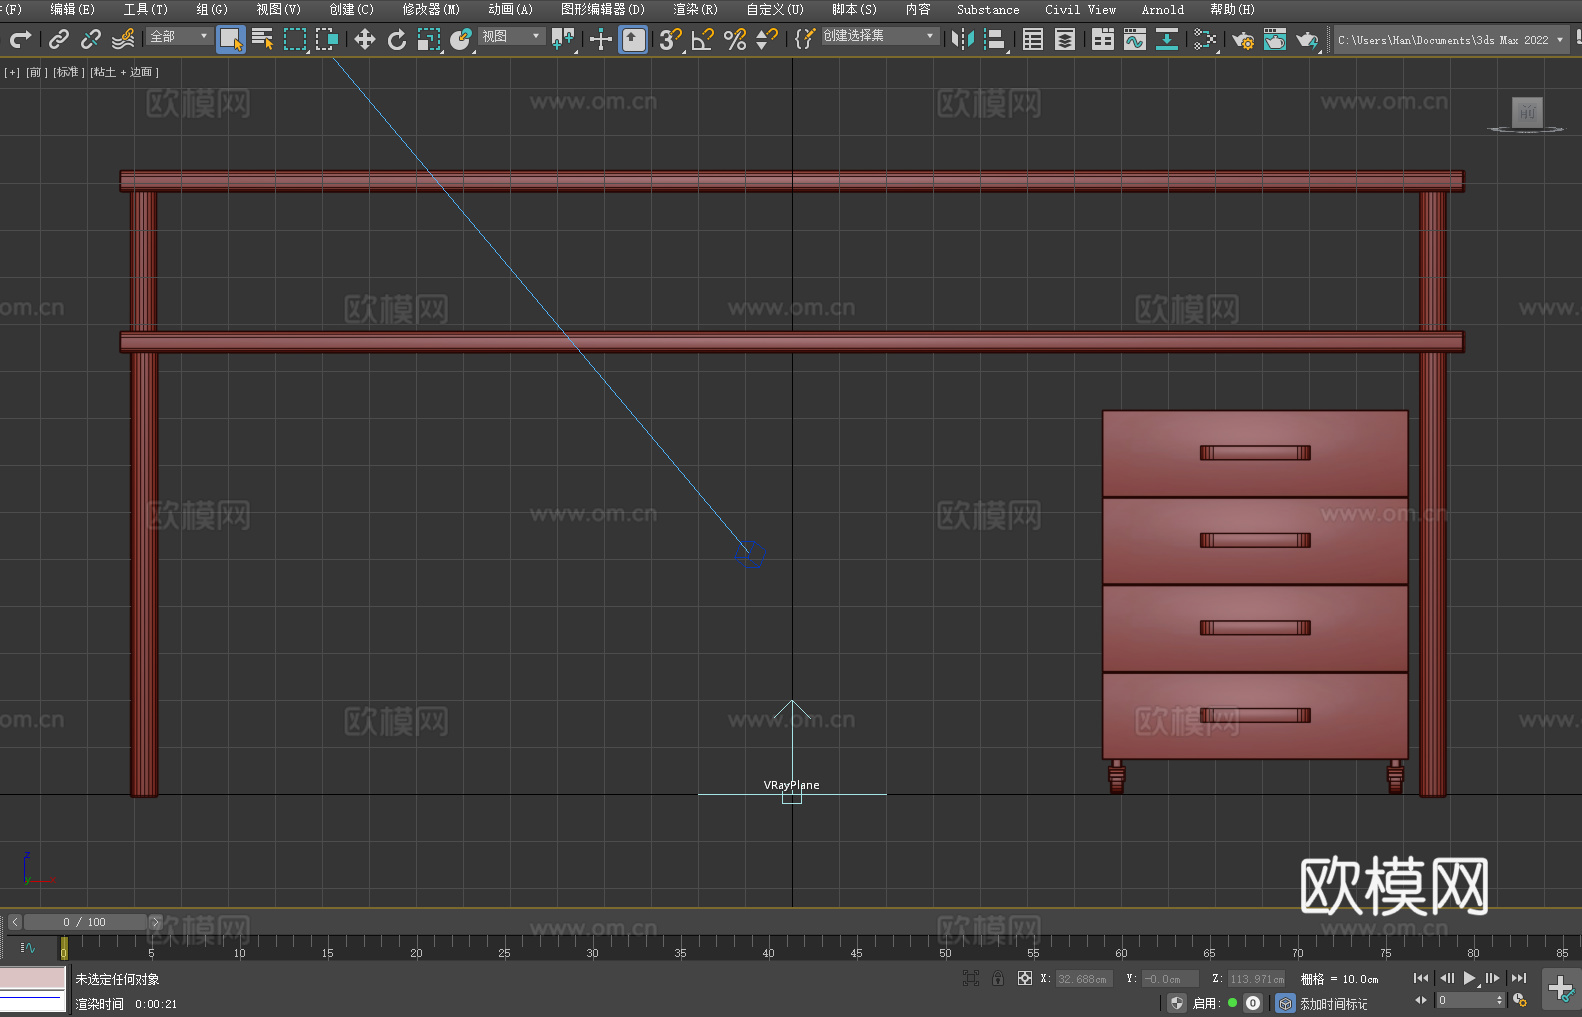Open the 工具(T) menu
1582x1017 pixels.
coord(146,9)
